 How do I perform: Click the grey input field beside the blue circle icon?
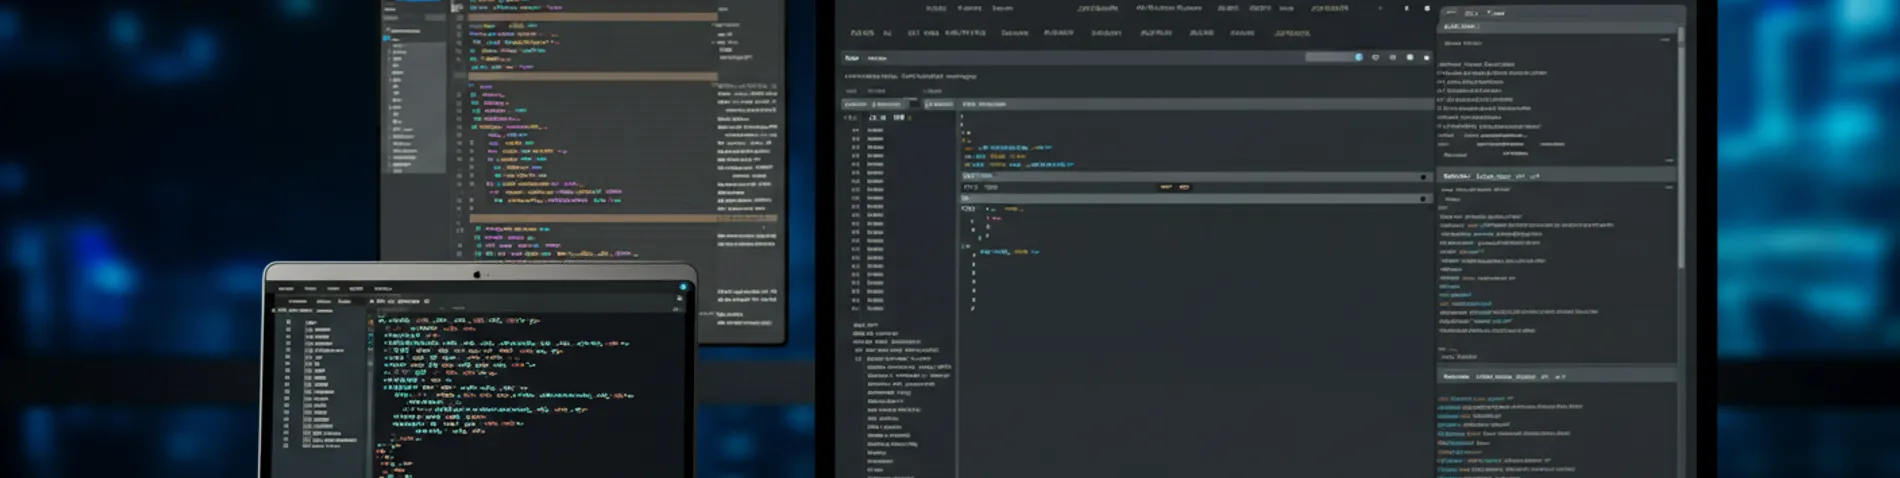(1329, 58)
